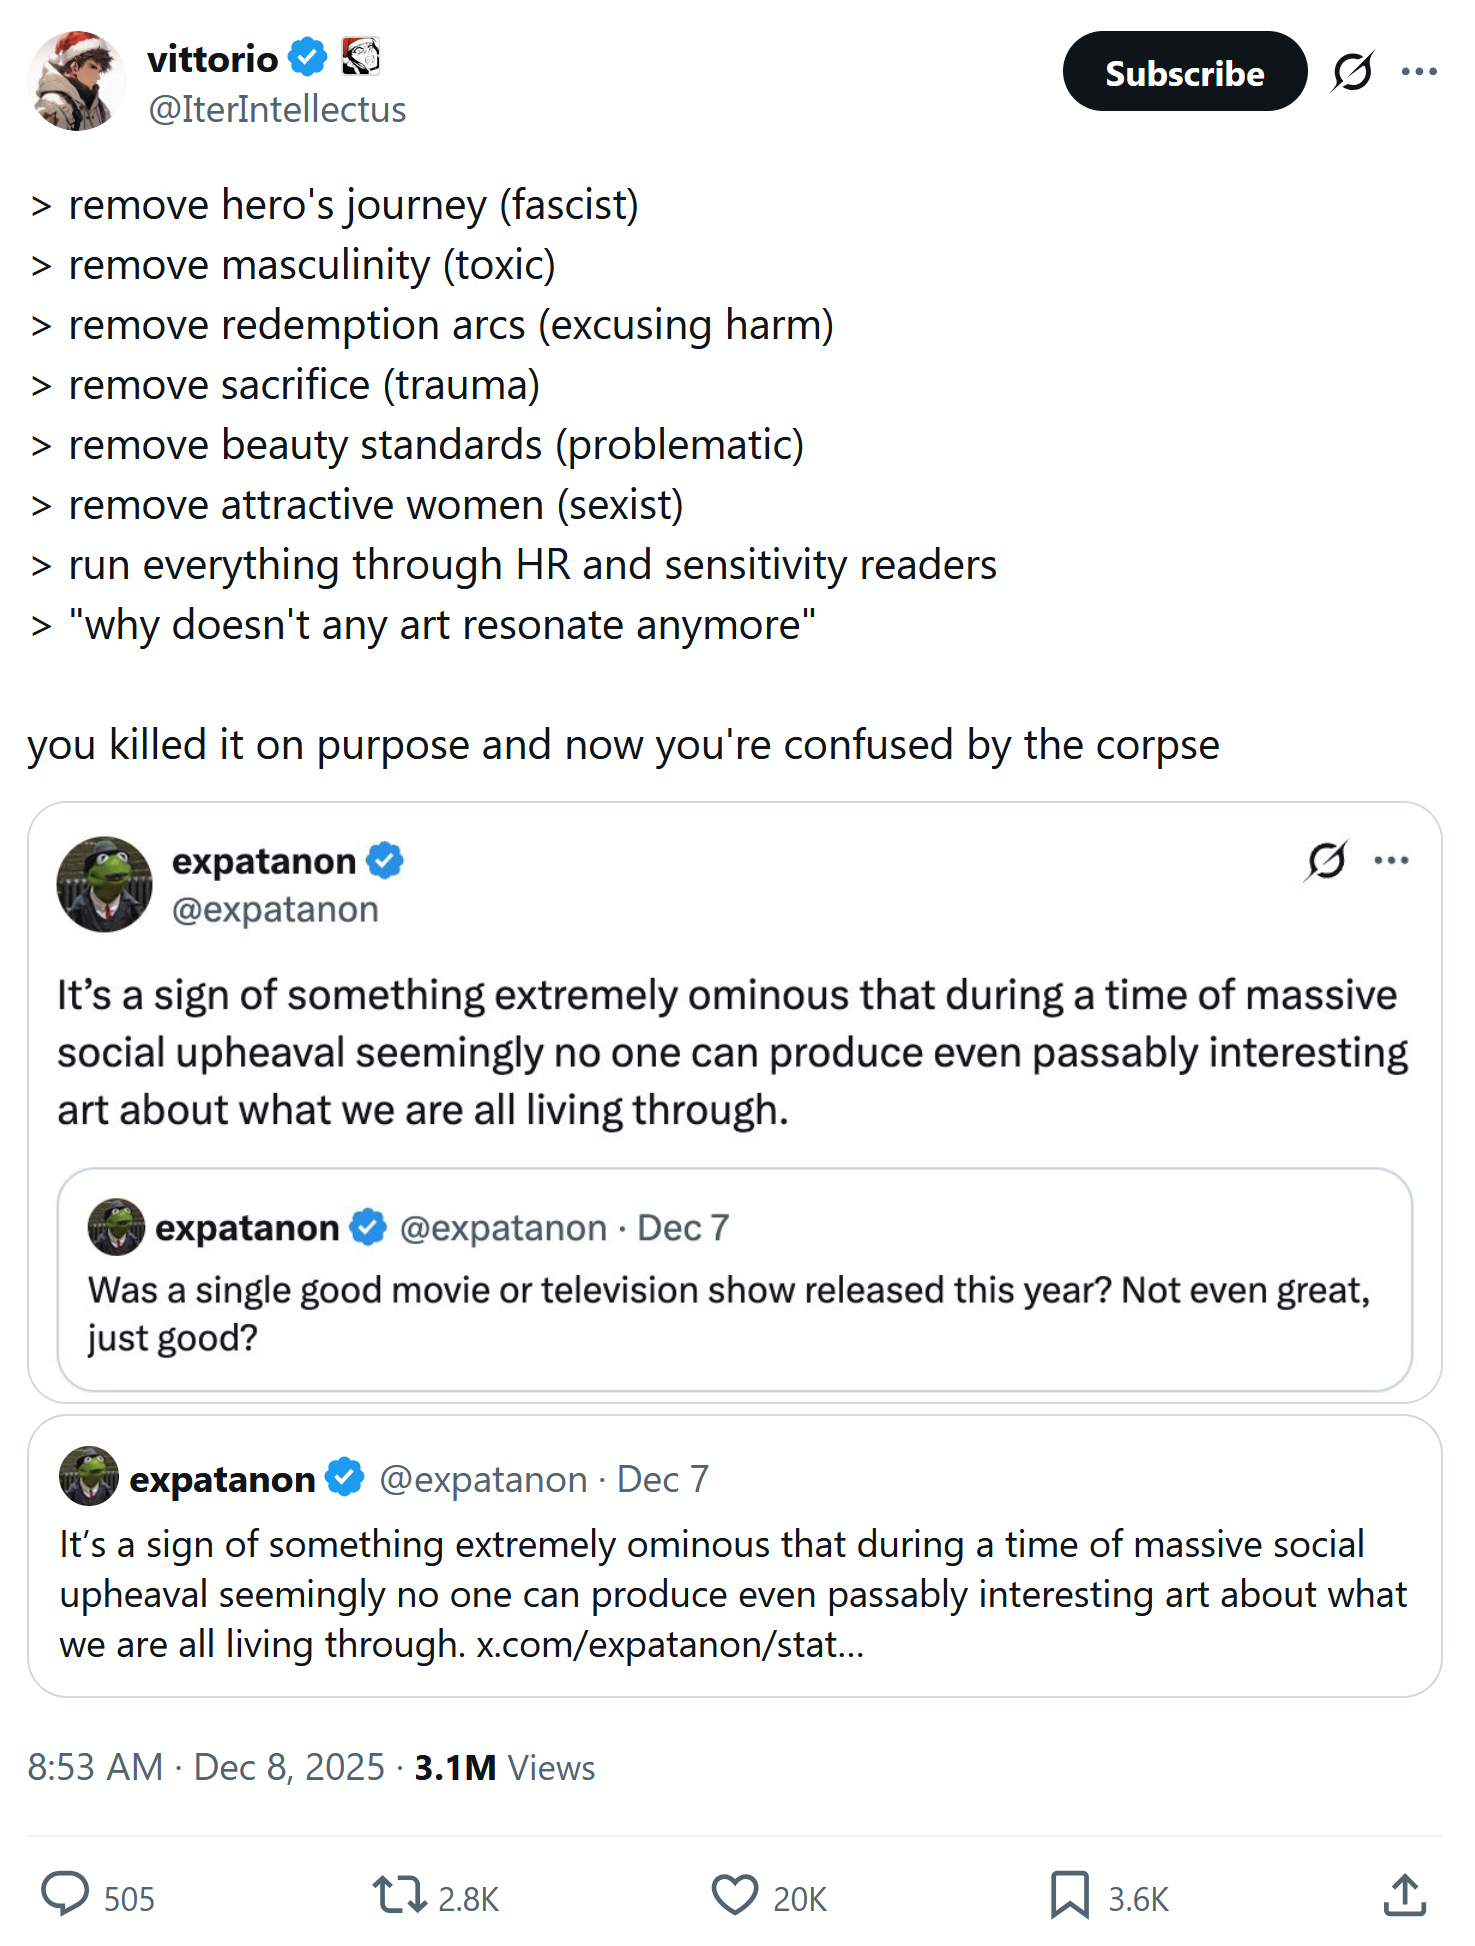Open expatanon's avatar in quoted tweet
This screenshot has height=1946, width=1475.
click(105, 884)
